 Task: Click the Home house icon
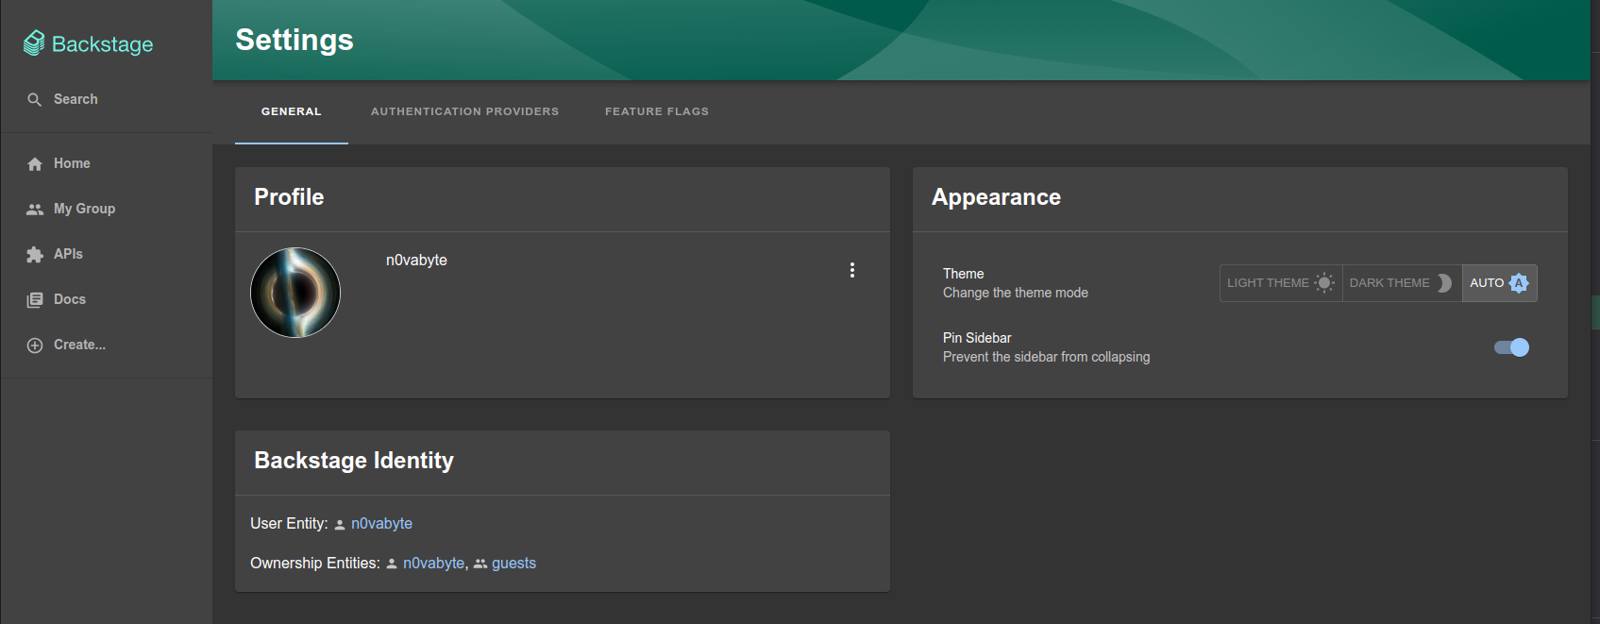(x=35, y=164)
